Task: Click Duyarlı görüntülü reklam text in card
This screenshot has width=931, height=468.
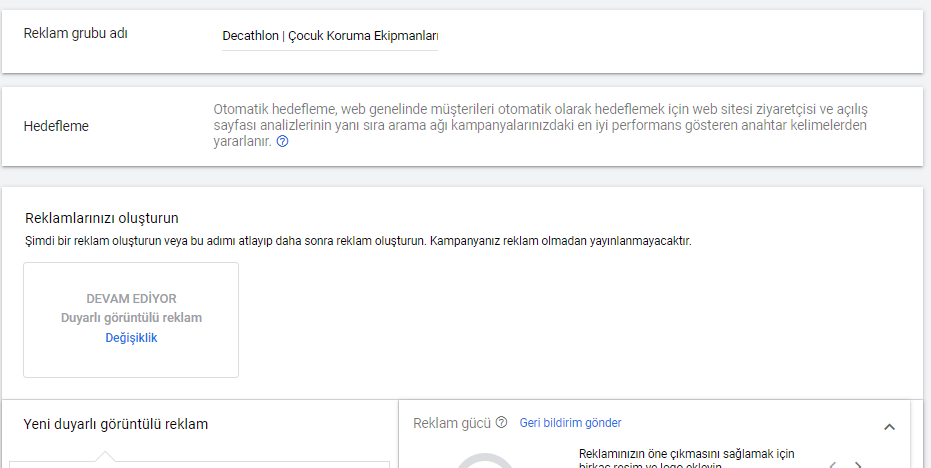Action: coord(131,318)
